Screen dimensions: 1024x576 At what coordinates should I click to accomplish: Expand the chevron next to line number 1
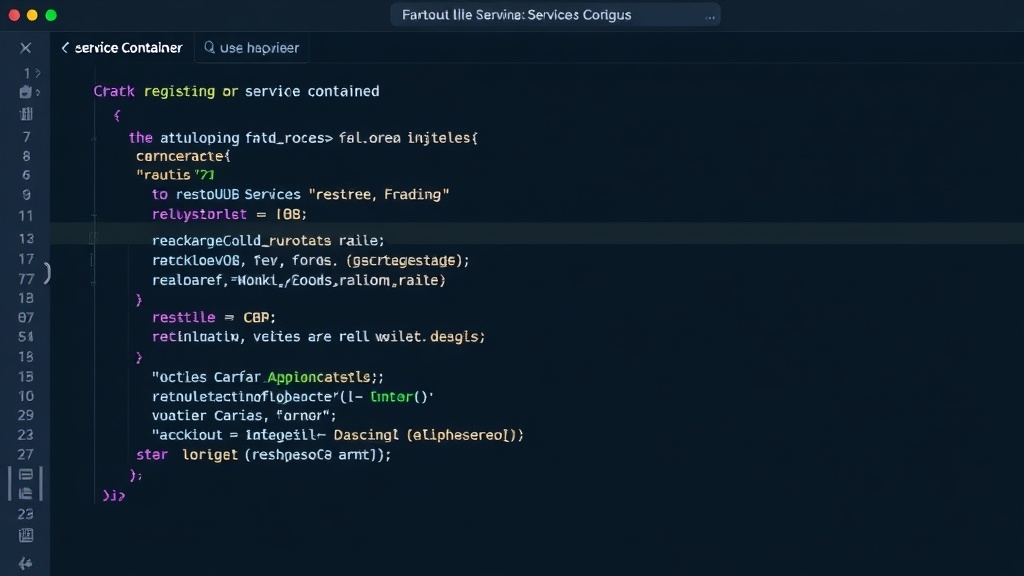[x=38, y=73]
